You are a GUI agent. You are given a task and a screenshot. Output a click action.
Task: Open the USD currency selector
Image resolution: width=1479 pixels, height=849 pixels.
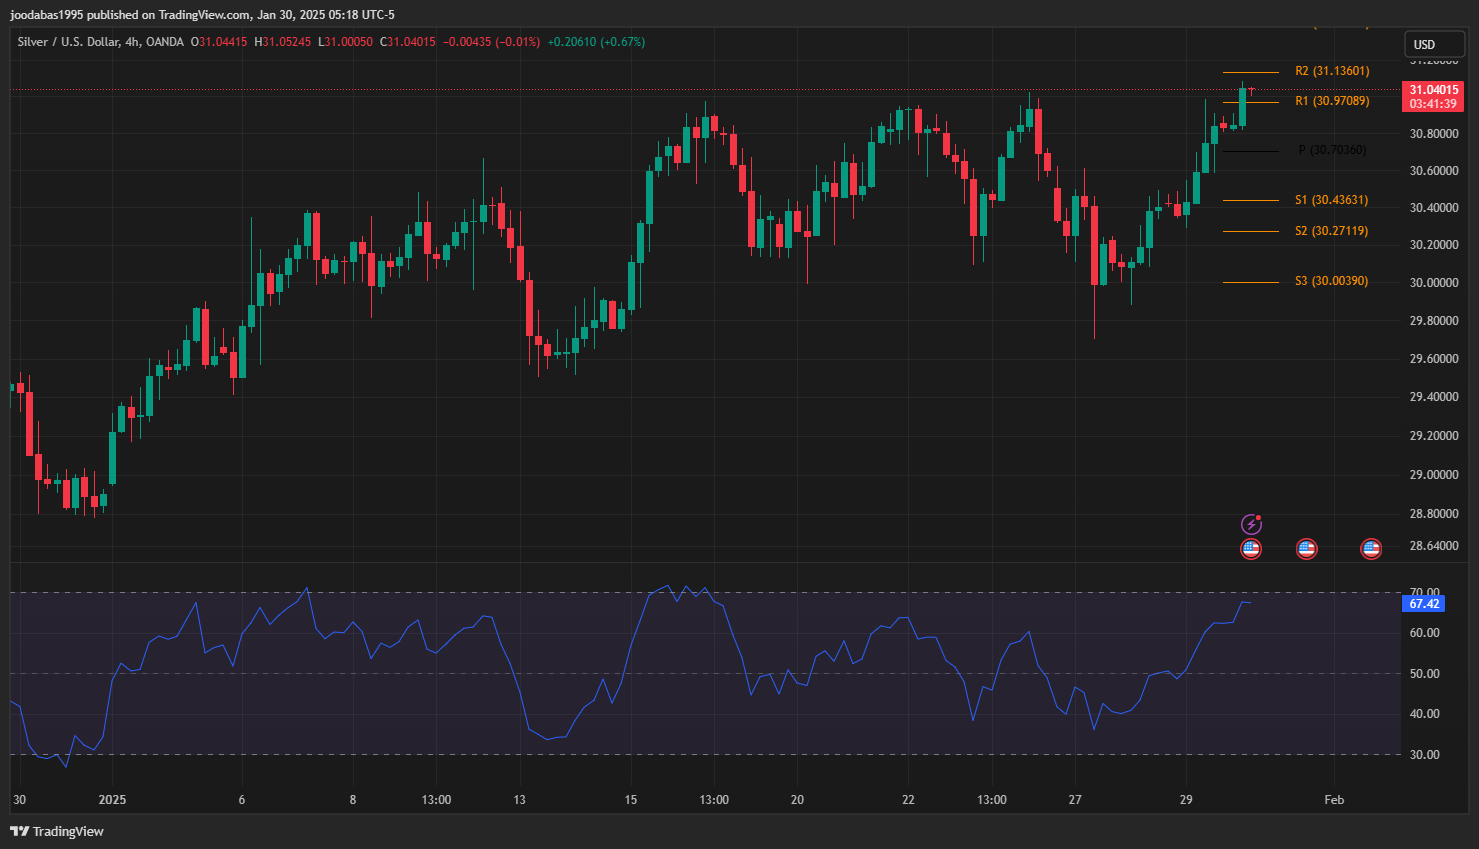[1434, 44]
